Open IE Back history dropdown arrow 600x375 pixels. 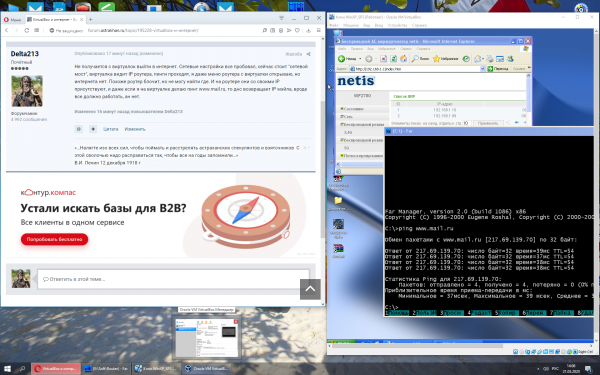point(360,59)
